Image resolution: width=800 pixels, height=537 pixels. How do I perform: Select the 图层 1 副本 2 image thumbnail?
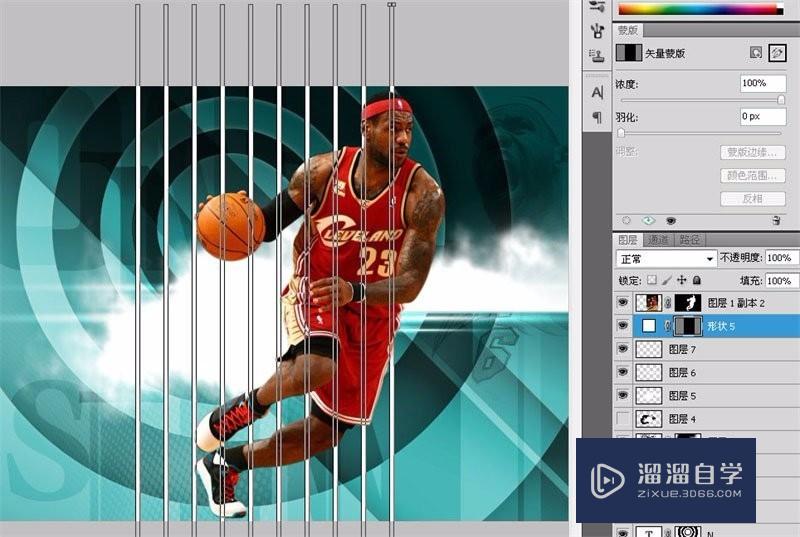click(x=648, y=303)
